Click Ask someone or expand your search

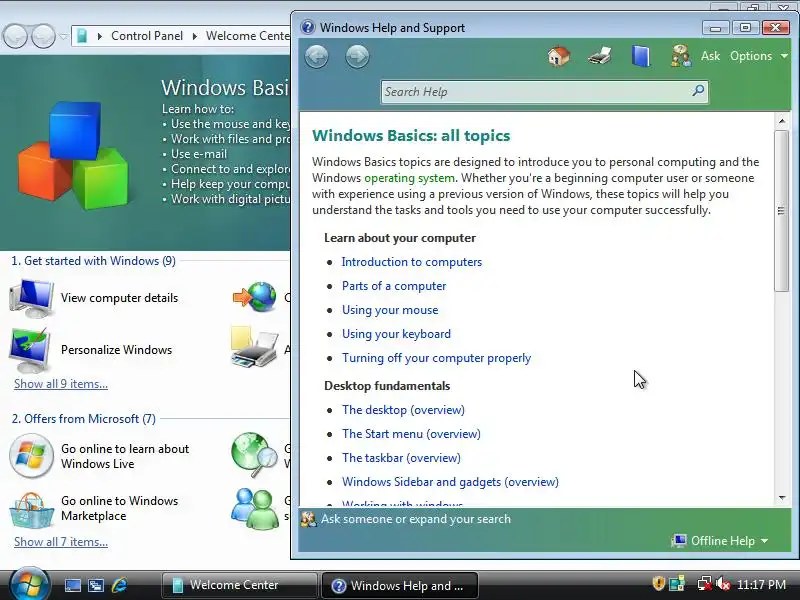pyautogui.click(x=415, y=519)
